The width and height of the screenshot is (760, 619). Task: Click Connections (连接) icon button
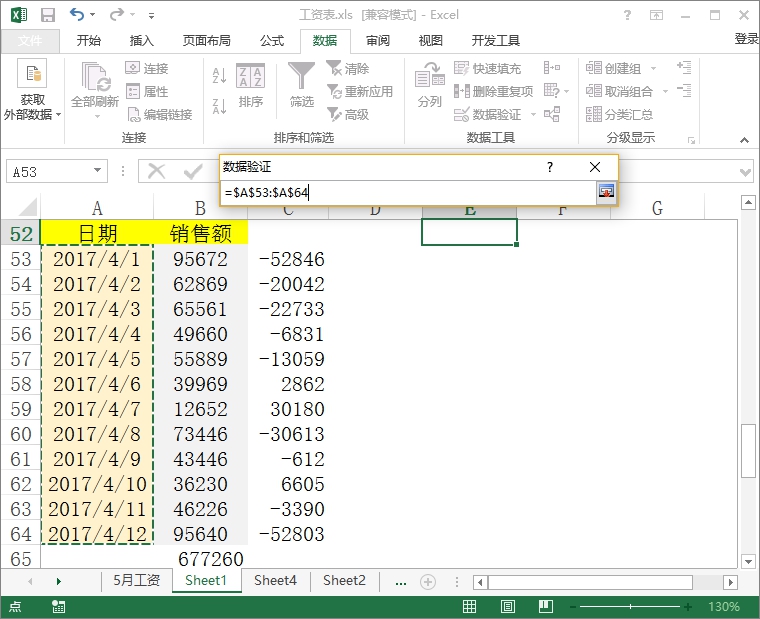coord(147,68)
